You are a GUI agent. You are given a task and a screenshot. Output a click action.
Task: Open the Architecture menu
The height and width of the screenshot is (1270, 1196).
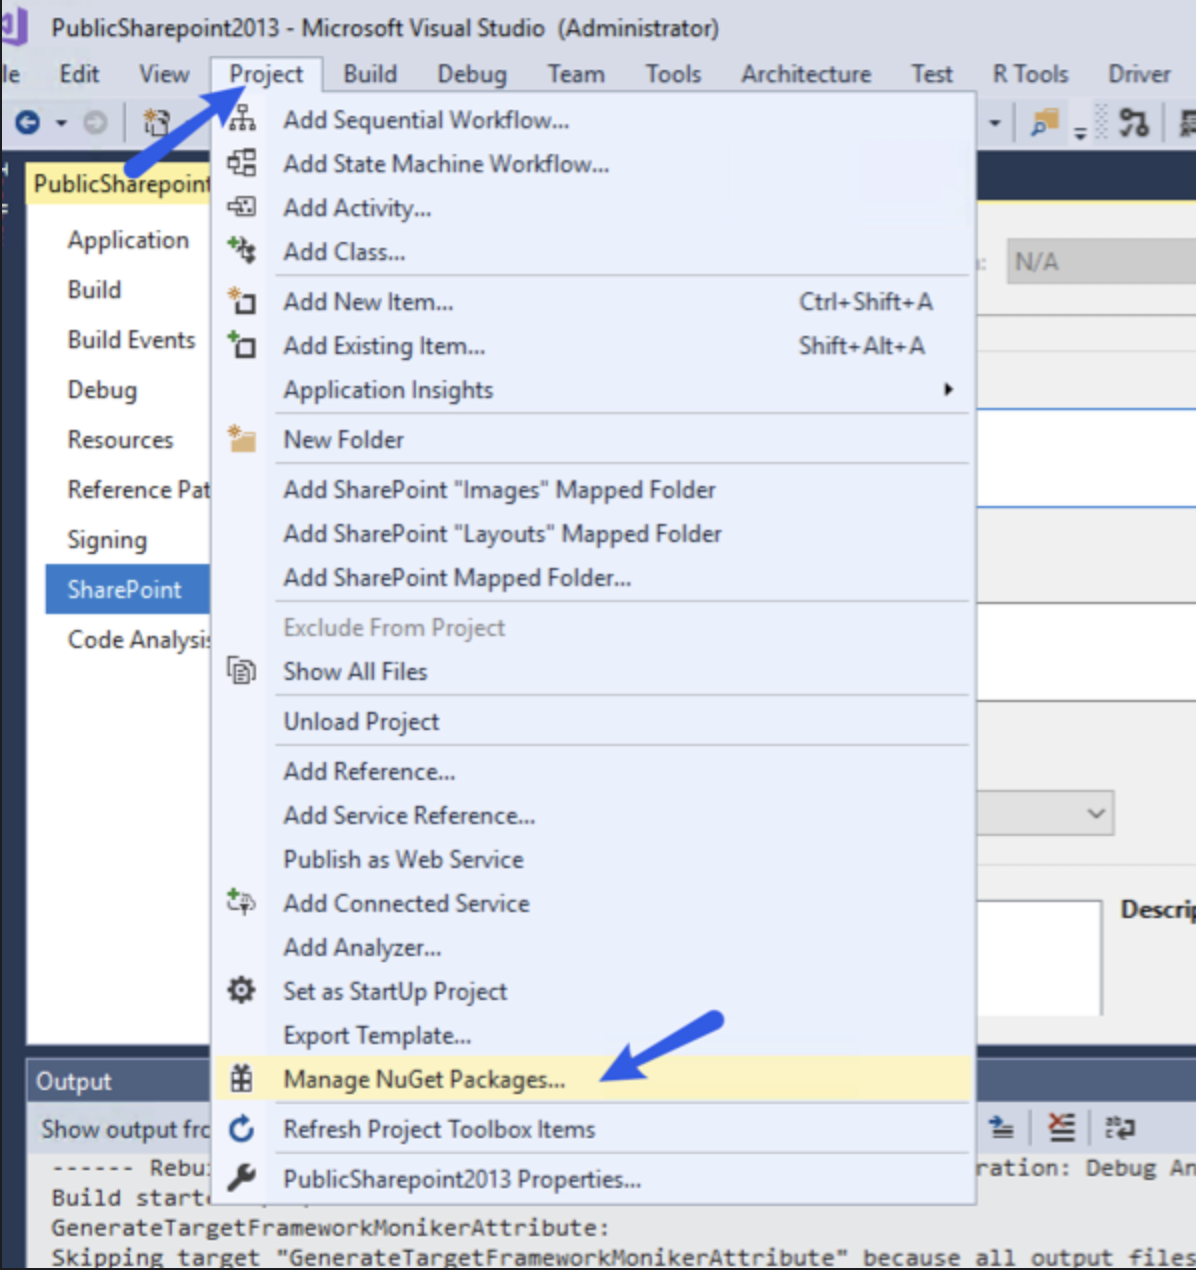point(806,74)
